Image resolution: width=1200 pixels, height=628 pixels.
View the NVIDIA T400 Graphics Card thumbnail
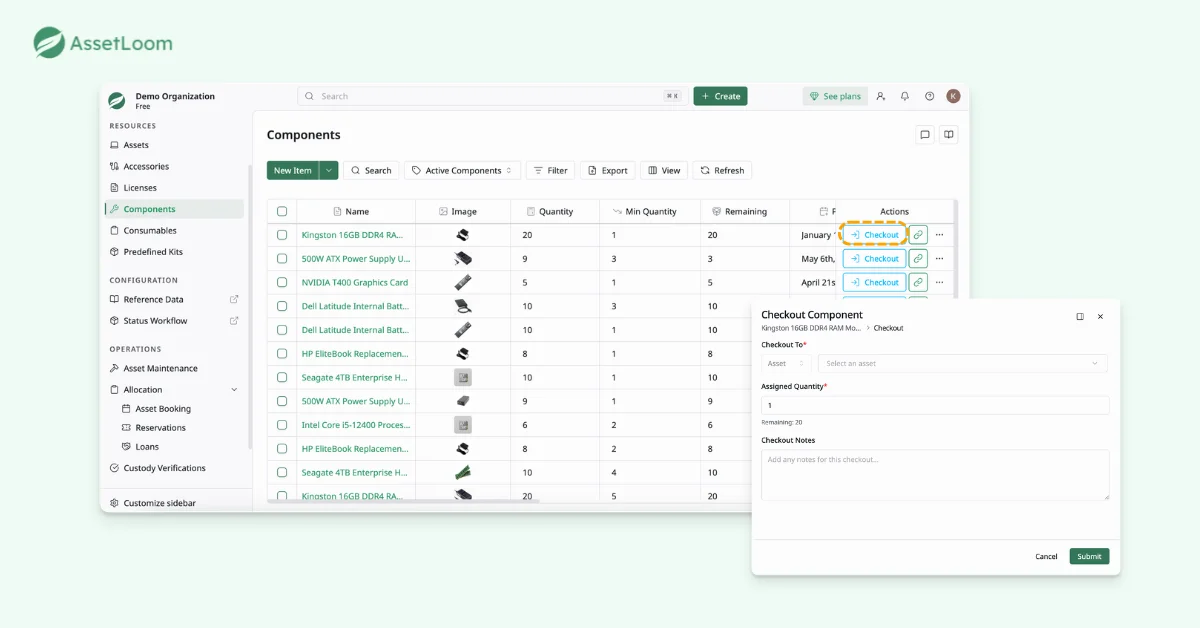(x=462, y=282)
